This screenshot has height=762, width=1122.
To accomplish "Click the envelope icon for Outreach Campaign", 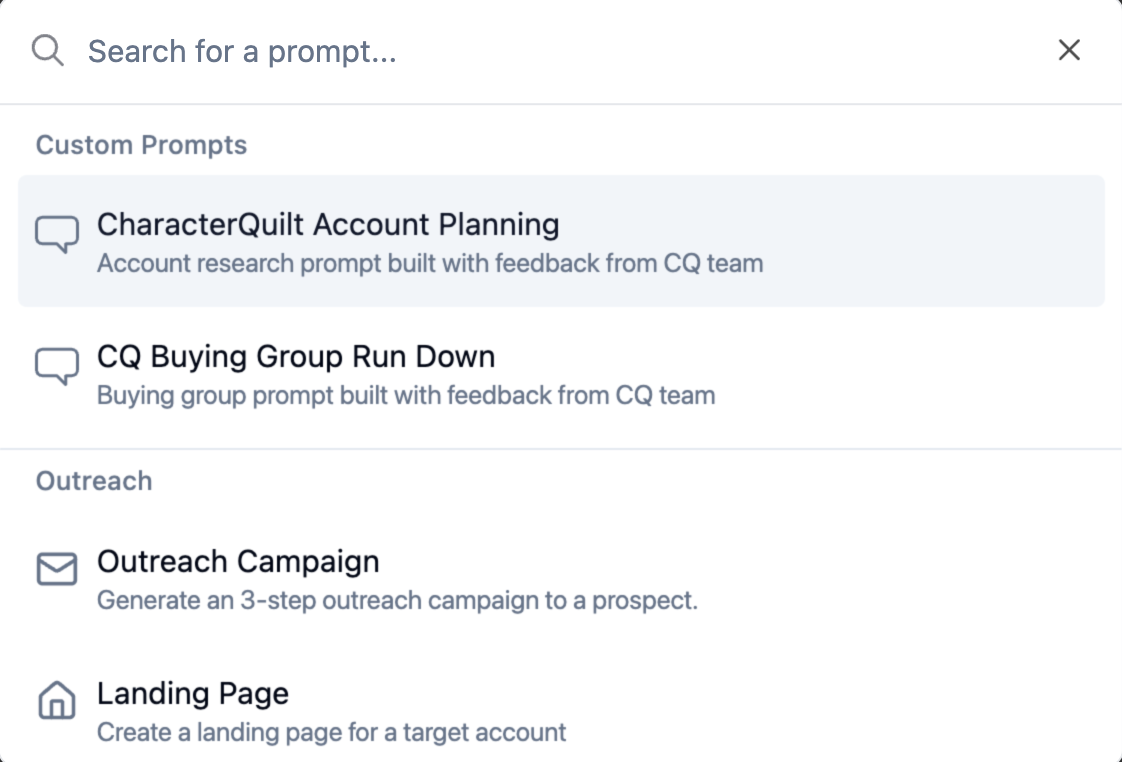I will pos(57,571).
